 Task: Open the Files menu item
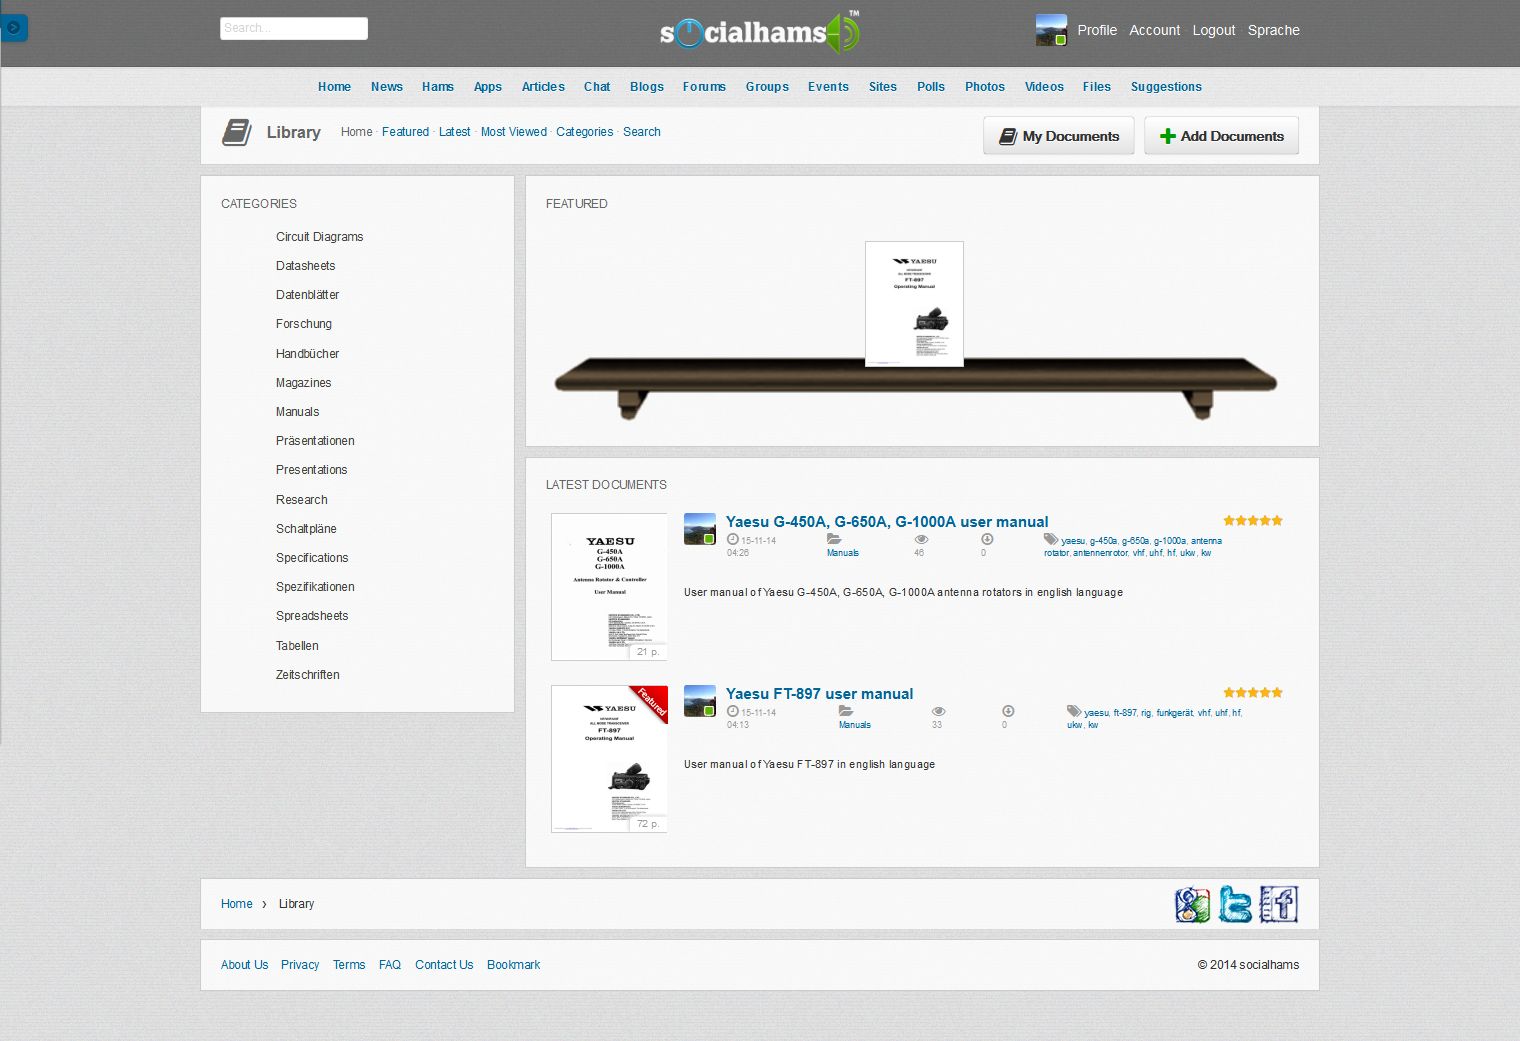[x=1097, y=87]
